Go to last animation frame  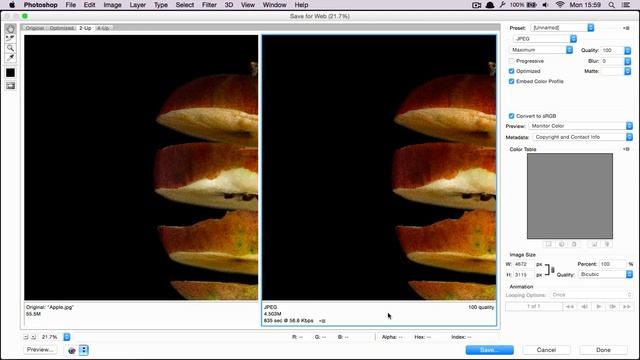pos(627,307)
